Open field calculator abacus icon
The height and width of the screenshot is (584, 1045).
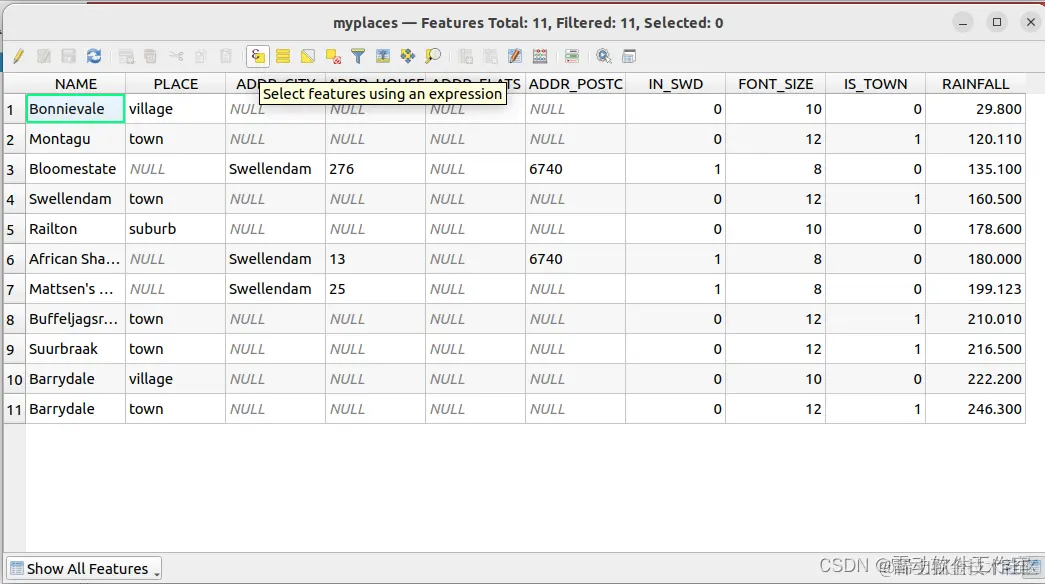pyautogui.click(x=540, y=57)
